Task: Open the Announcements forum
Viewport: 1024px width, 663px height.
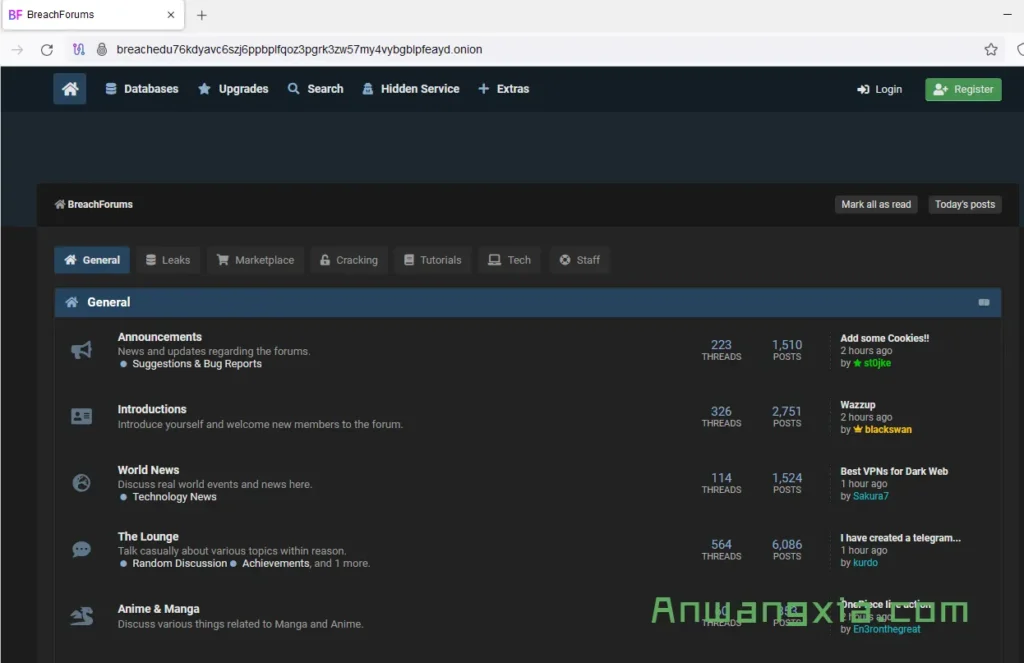Action: 159,337
